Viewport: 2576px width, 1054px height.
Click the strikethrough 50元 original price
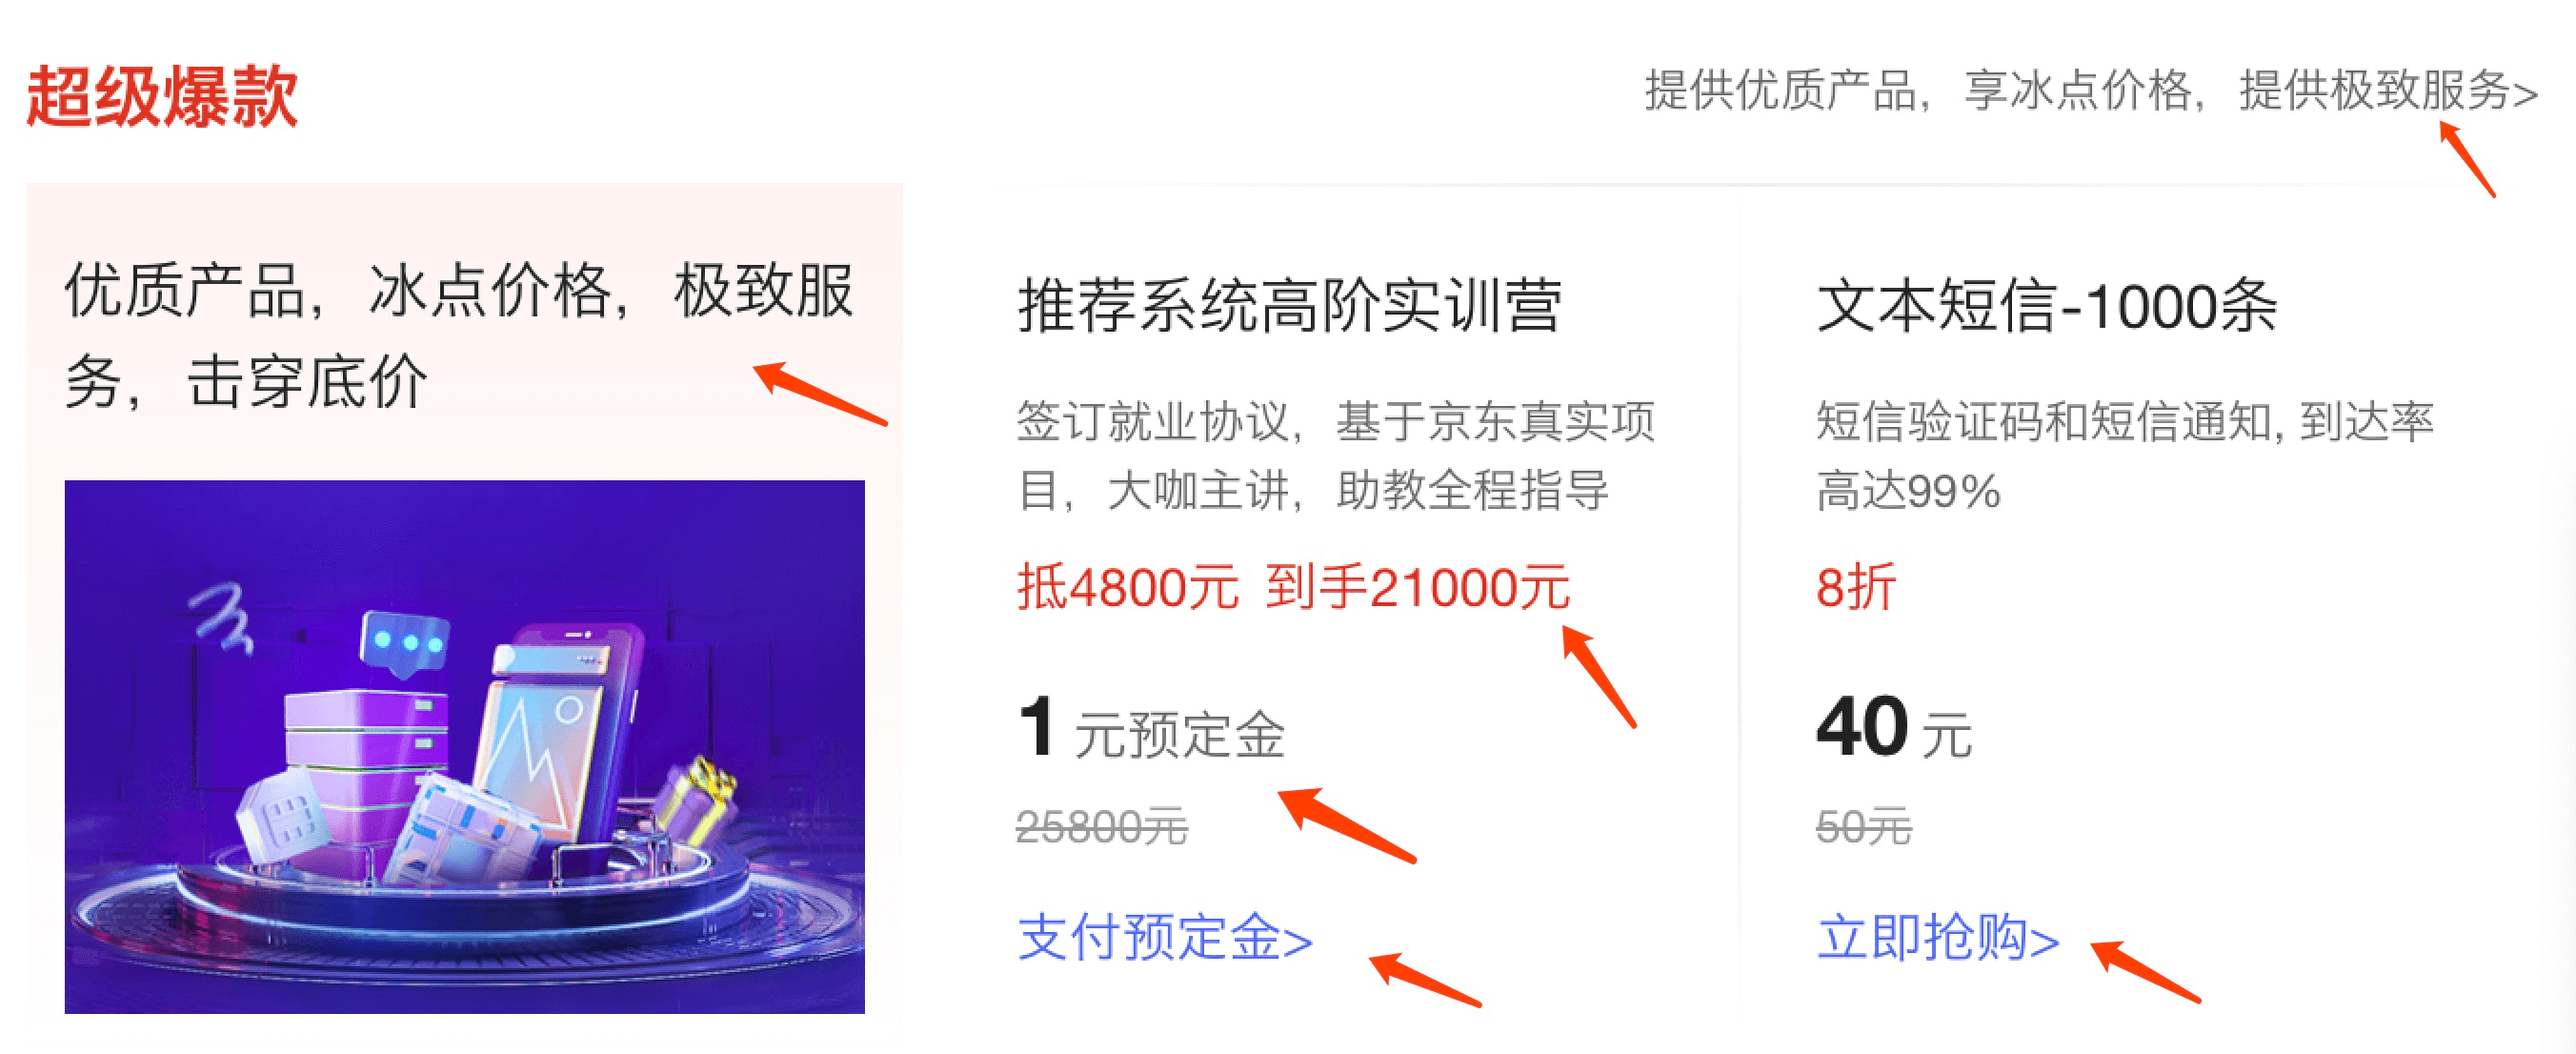[1864, 828]
